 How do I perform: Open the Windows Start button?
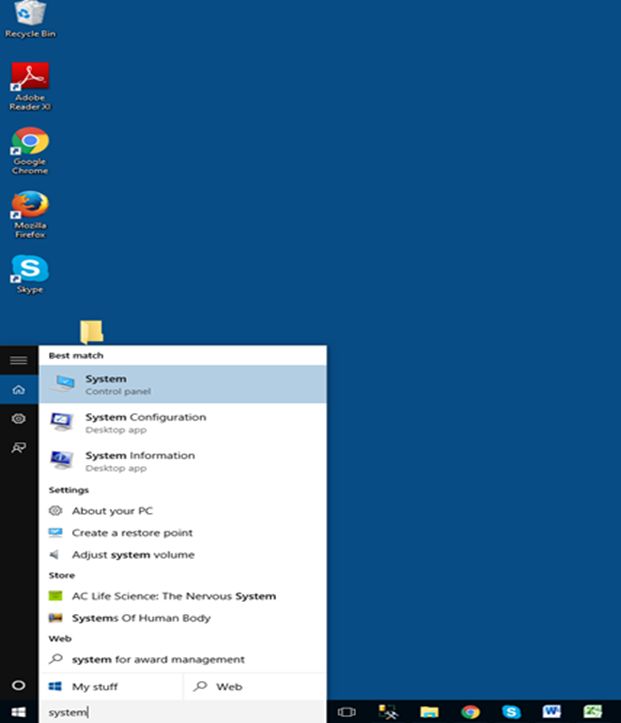tap(18, 712)
